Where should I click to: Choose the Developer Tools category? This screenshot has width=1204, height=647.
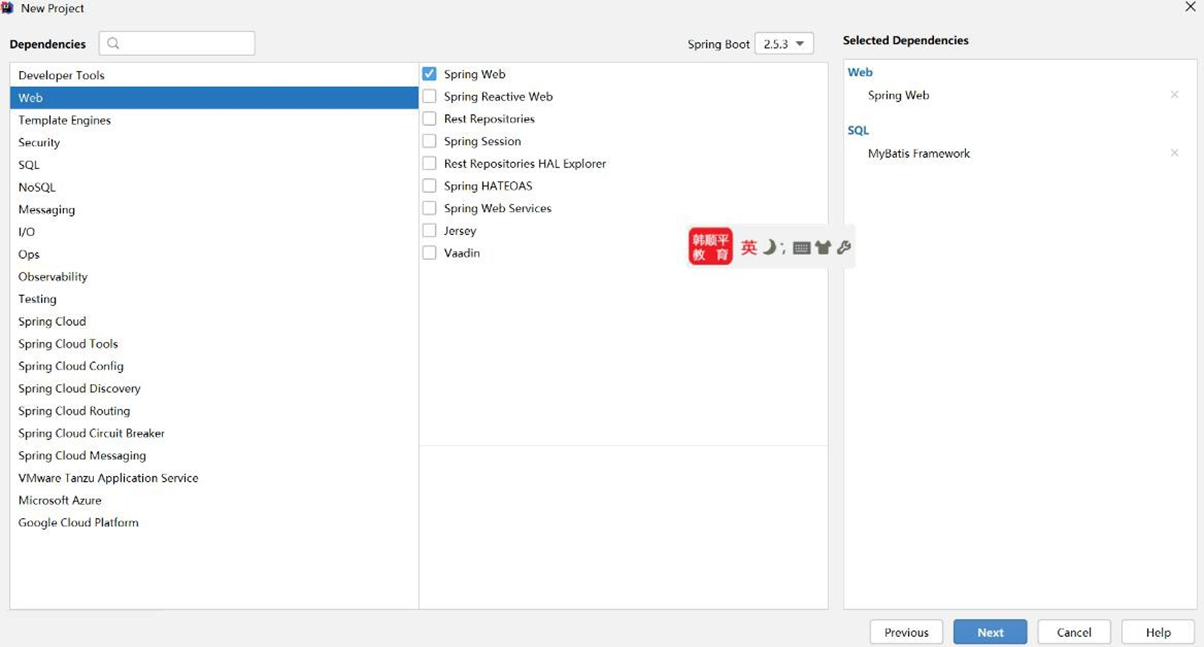(61, 75)
